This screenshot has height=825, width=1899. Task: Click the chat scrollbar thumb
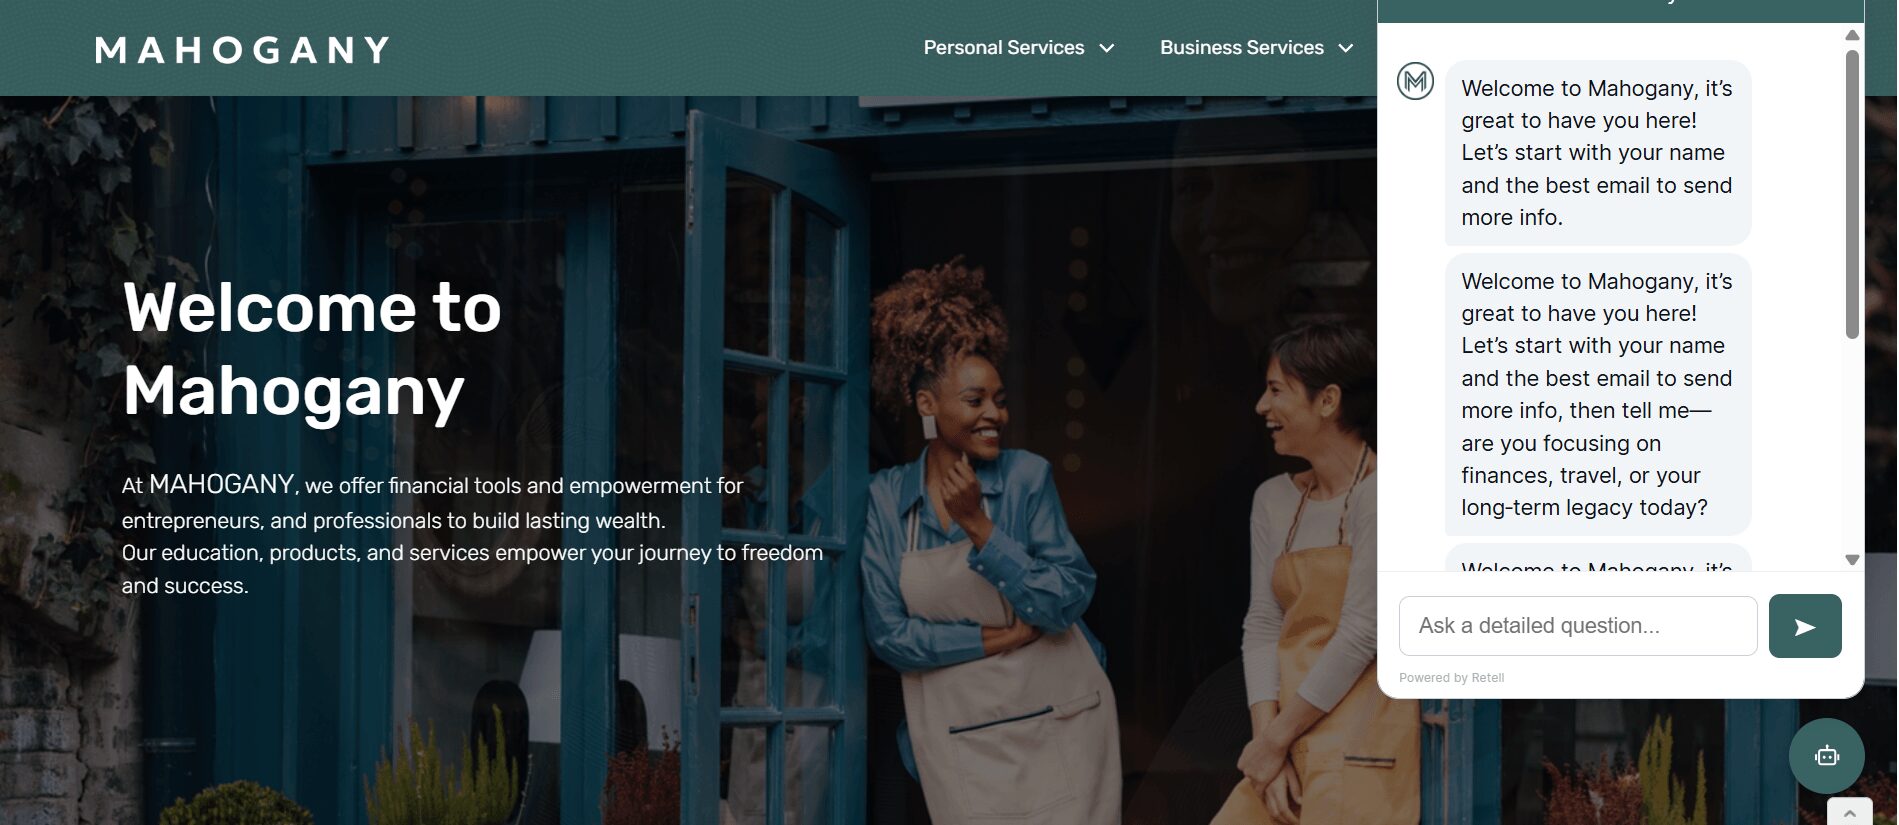coord(1852,195)
